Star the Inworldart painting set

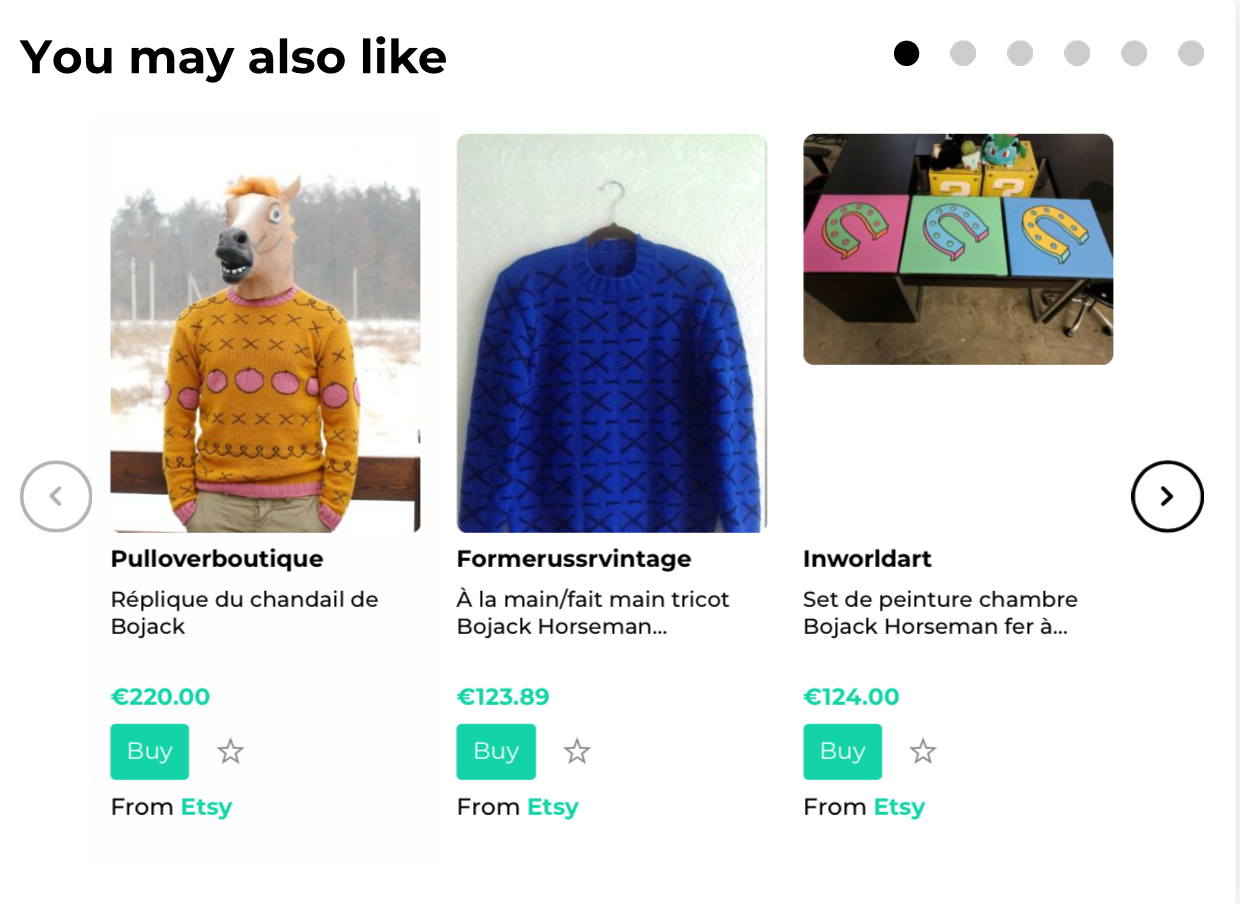pos(923,751)
